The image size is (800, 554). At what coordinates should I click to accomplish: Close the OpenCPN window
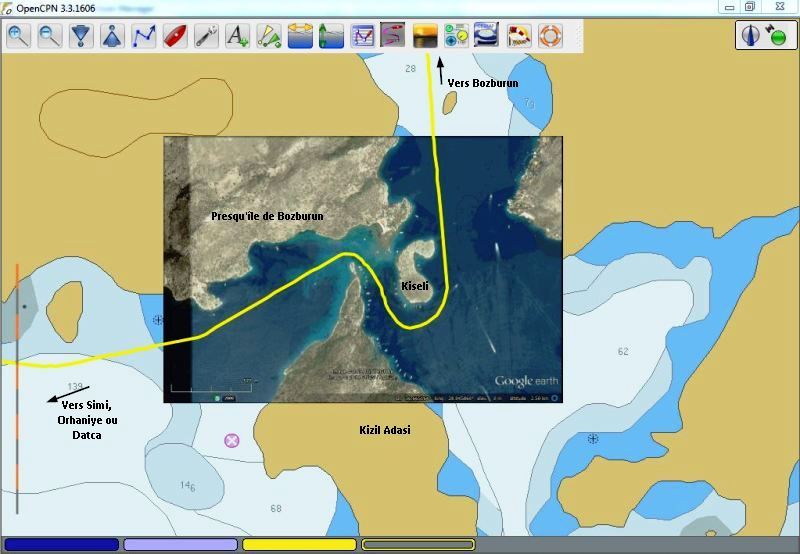click(780, 7)
